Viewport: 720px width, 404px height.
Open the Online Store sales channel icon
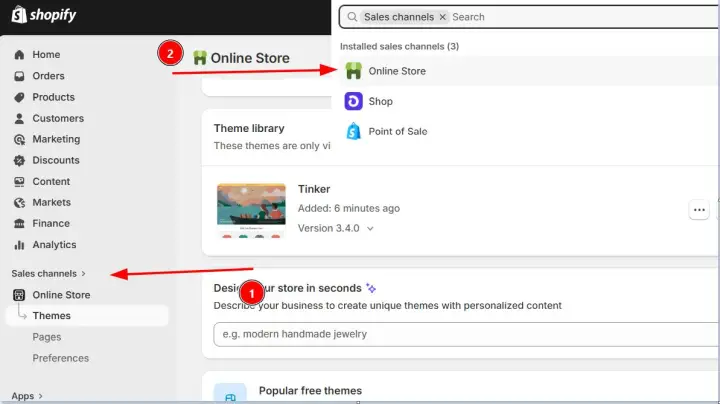point(353,71)
